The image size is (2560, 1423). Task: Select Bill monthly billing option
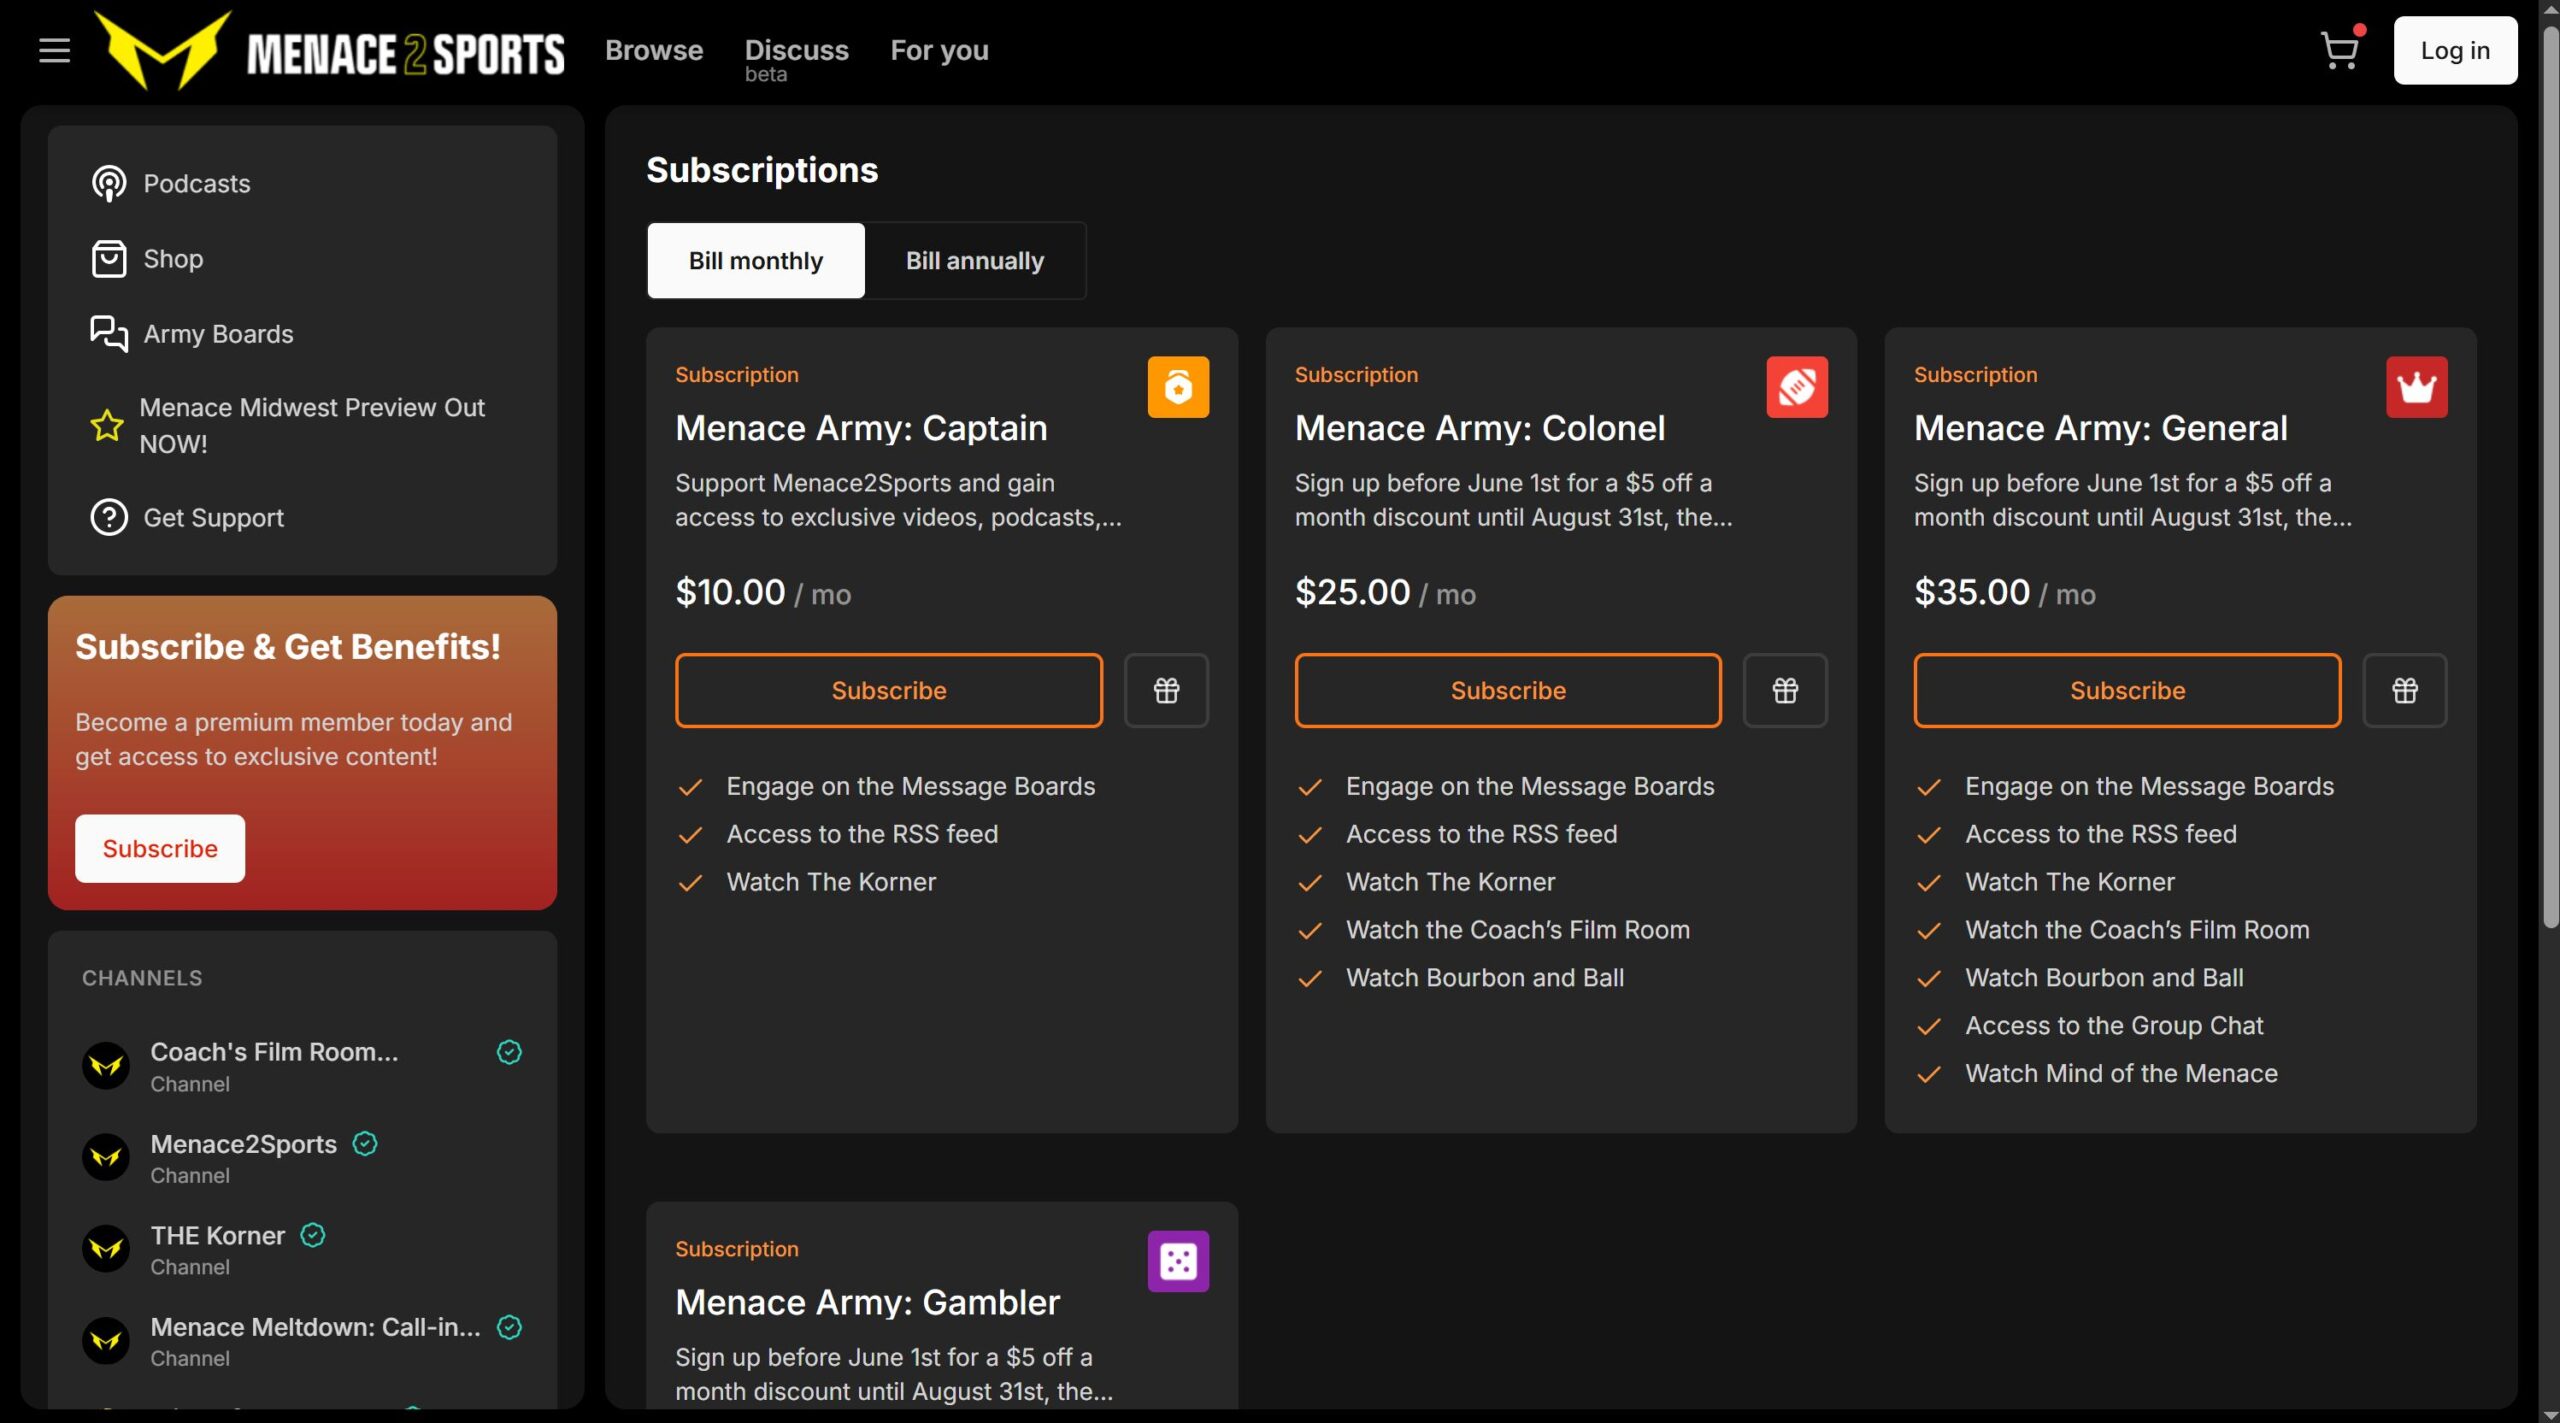coord(756,261)
